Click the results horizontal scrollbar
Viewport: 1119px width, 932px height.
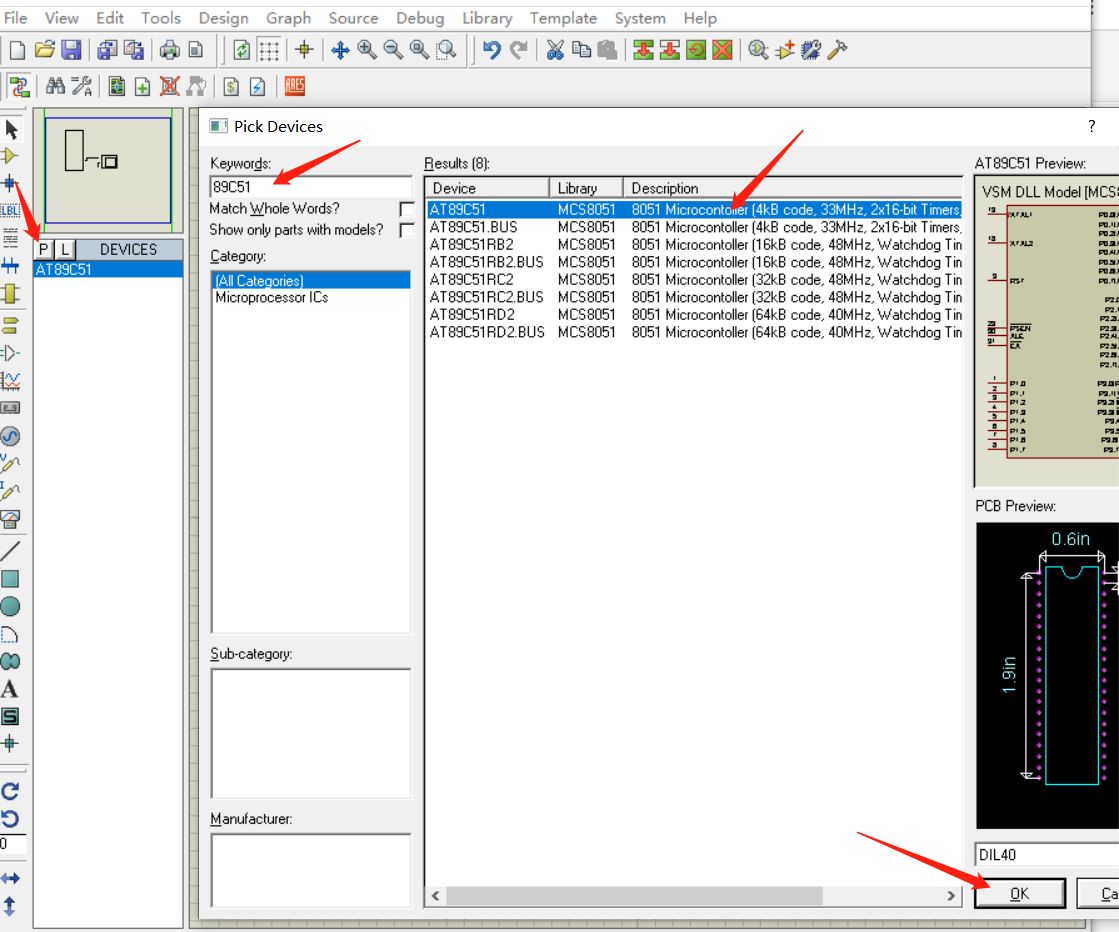click(634, 896)
